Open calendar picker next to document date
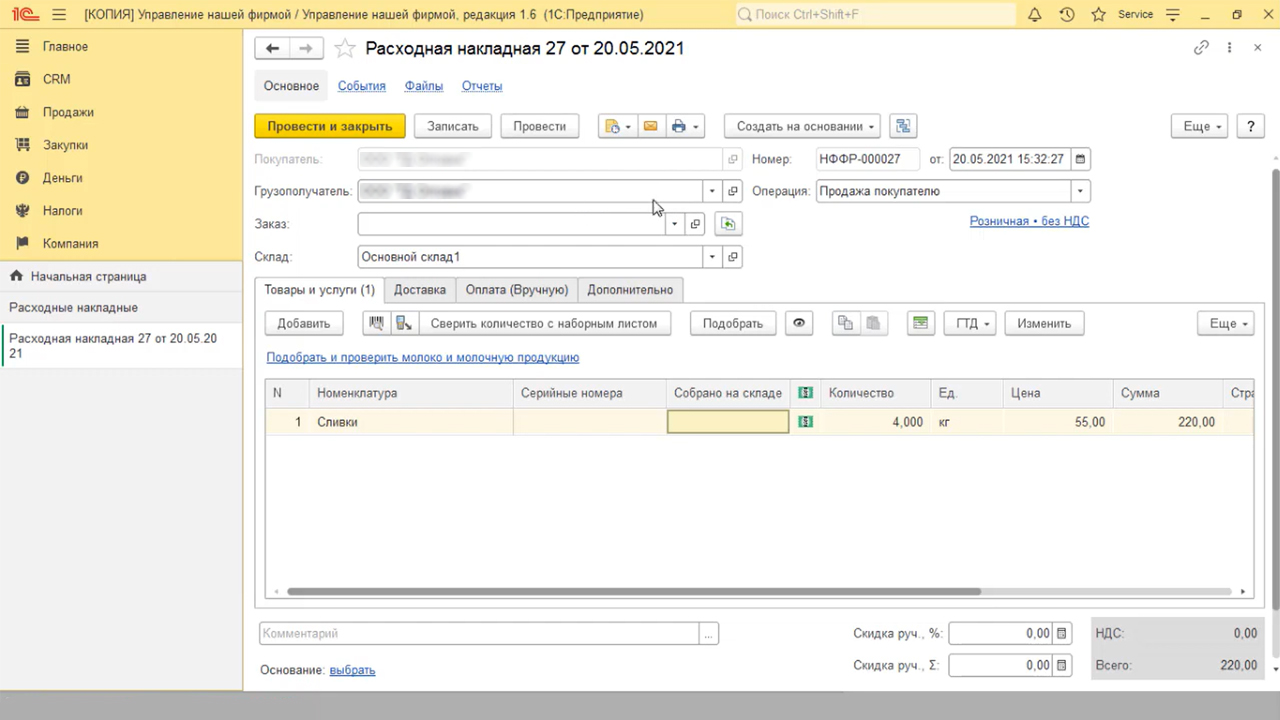 1080,159
